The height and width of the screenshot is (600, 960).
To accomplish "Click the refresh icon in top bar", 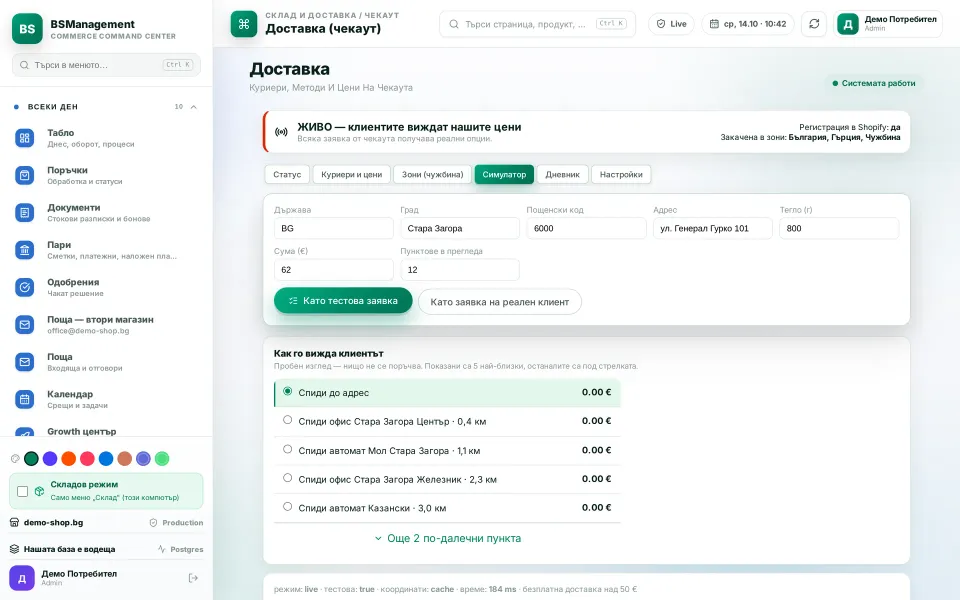I will 814,24.
